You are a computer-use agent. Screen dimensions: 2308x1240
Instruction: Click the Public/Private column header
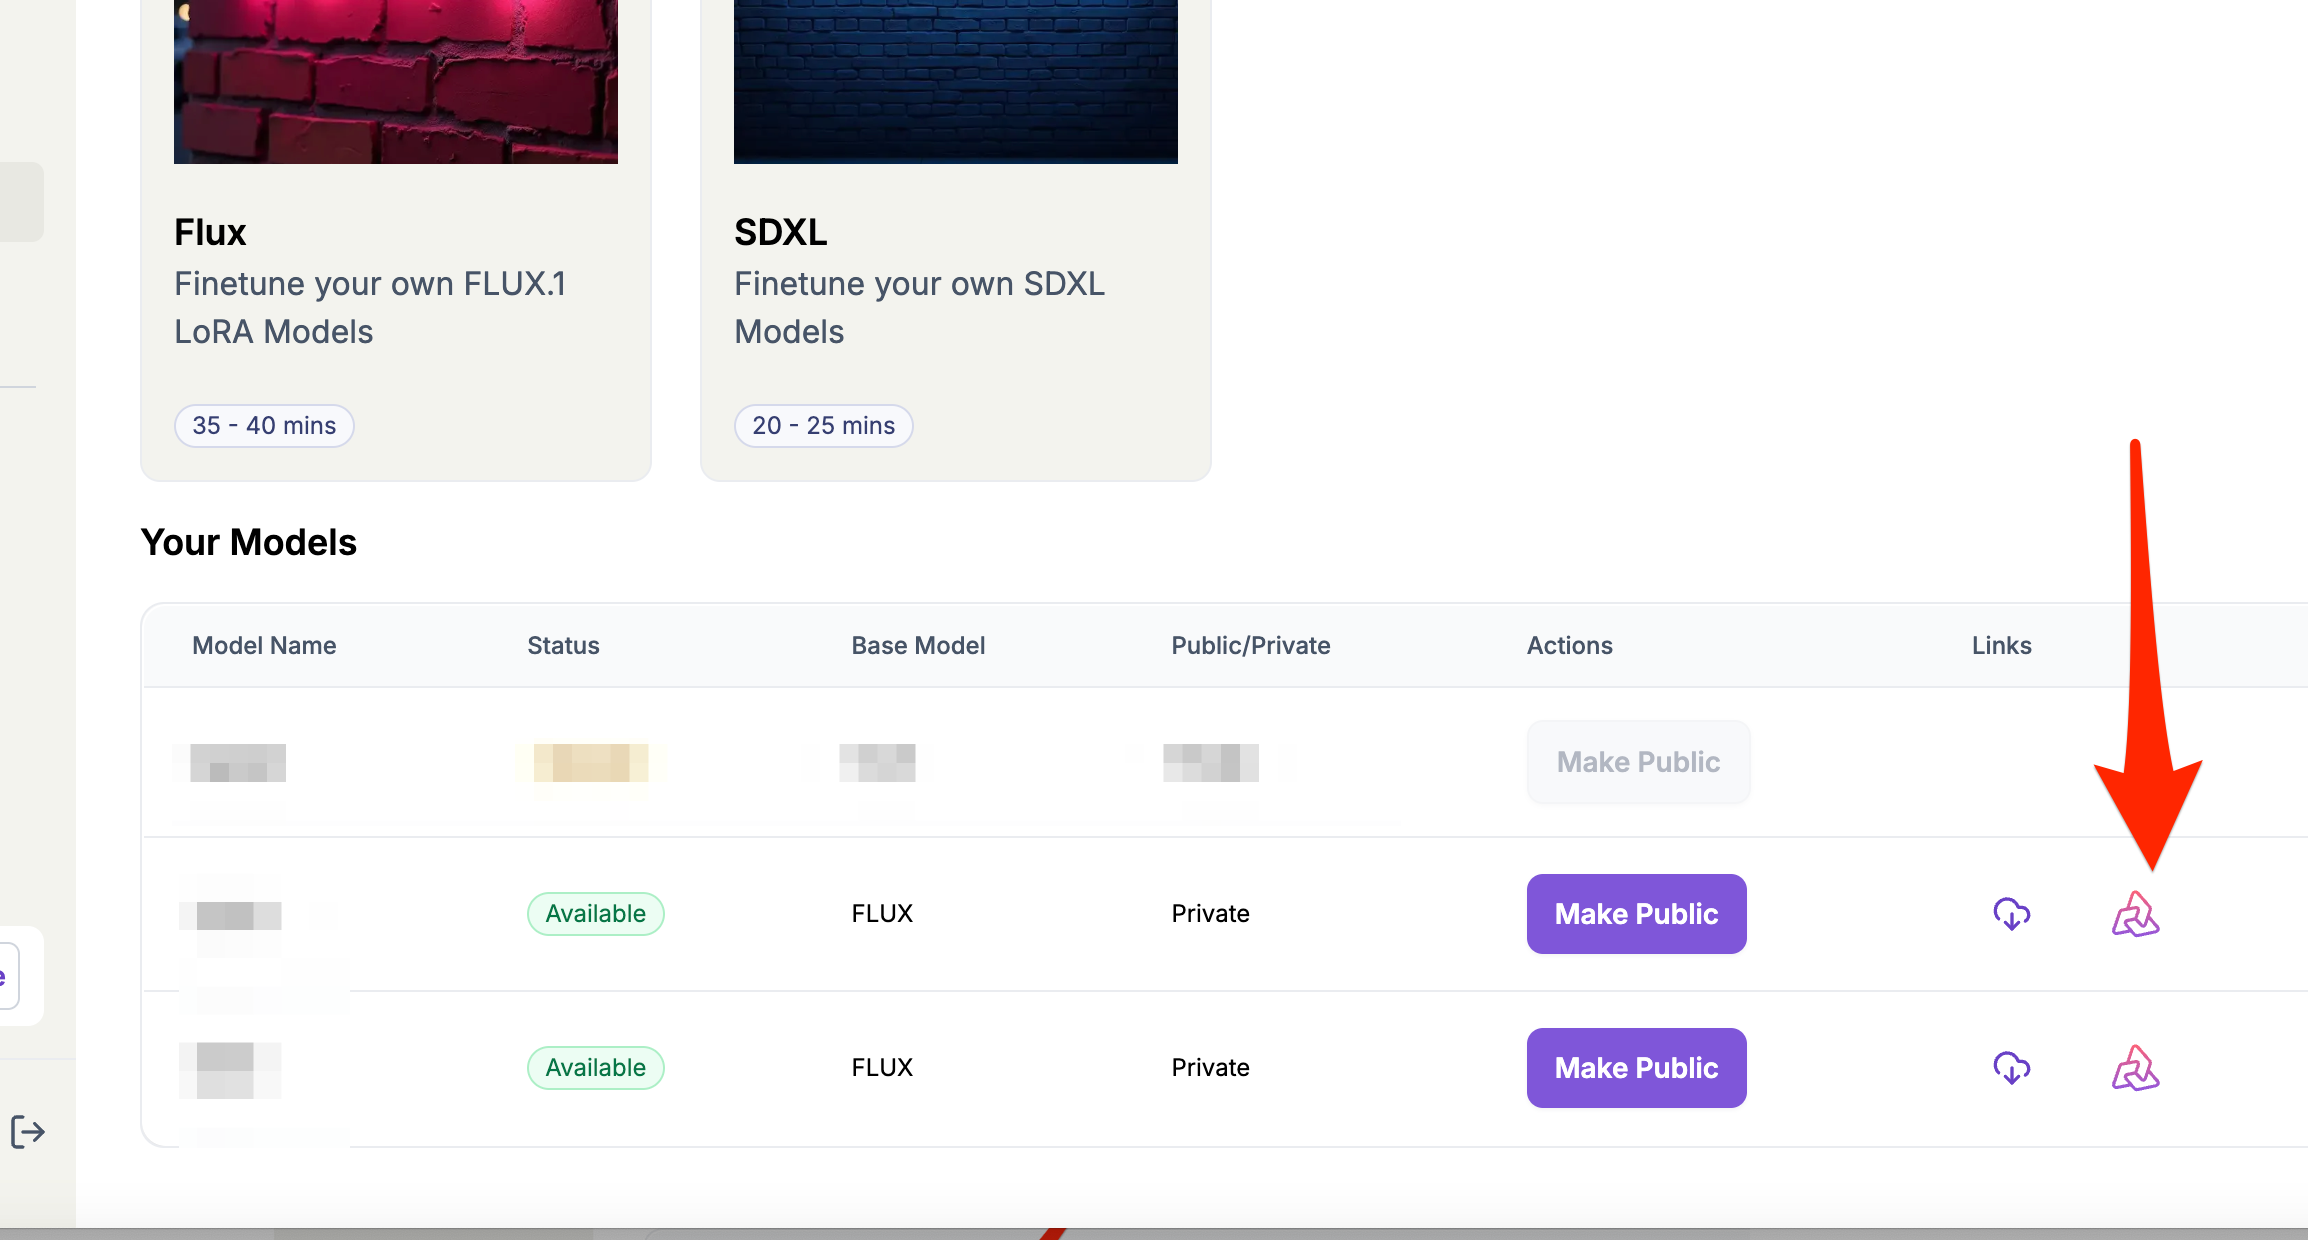1250,646
